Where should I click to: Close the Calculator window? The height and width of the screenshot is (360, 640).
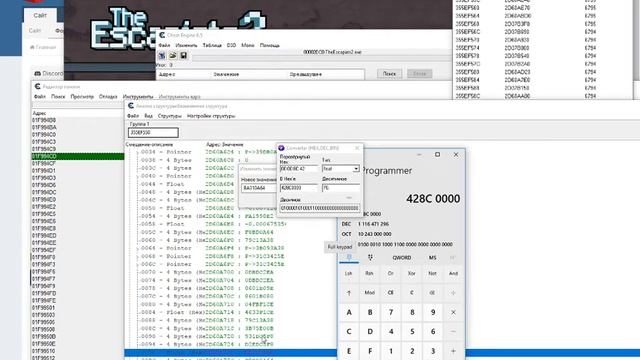456,155
